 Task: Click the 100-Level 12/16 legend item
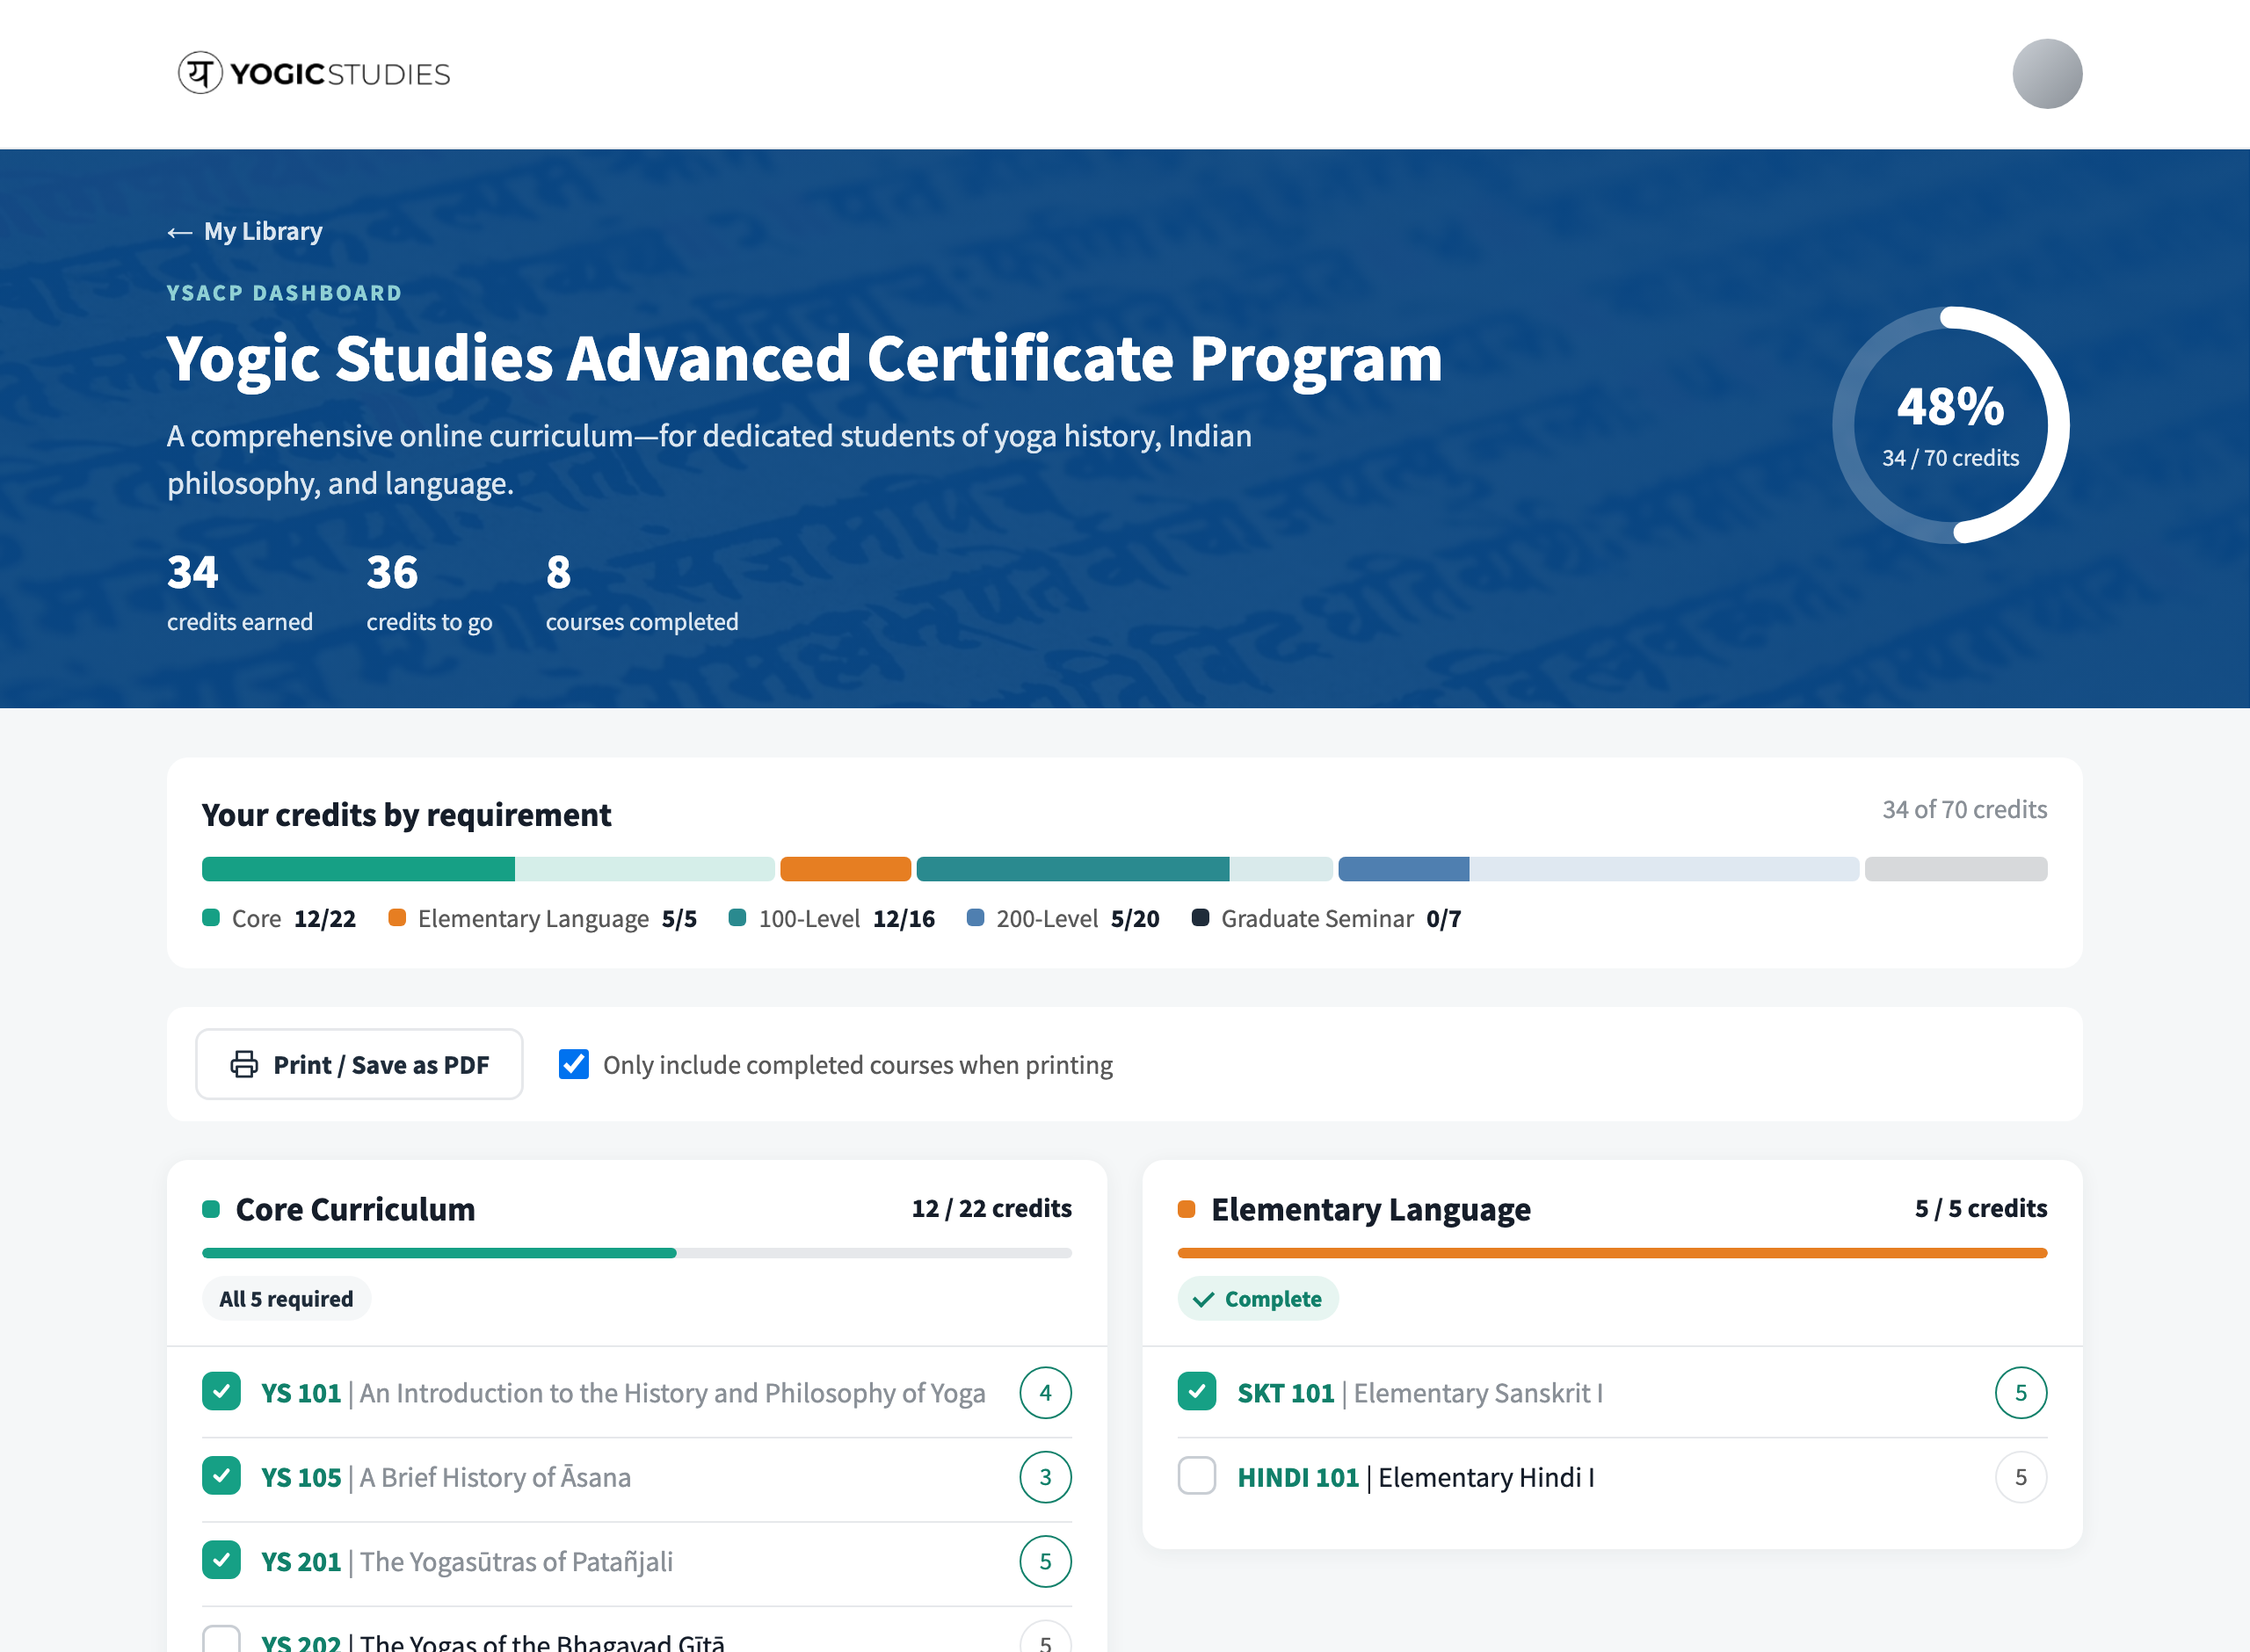click(x=832, y=918)
